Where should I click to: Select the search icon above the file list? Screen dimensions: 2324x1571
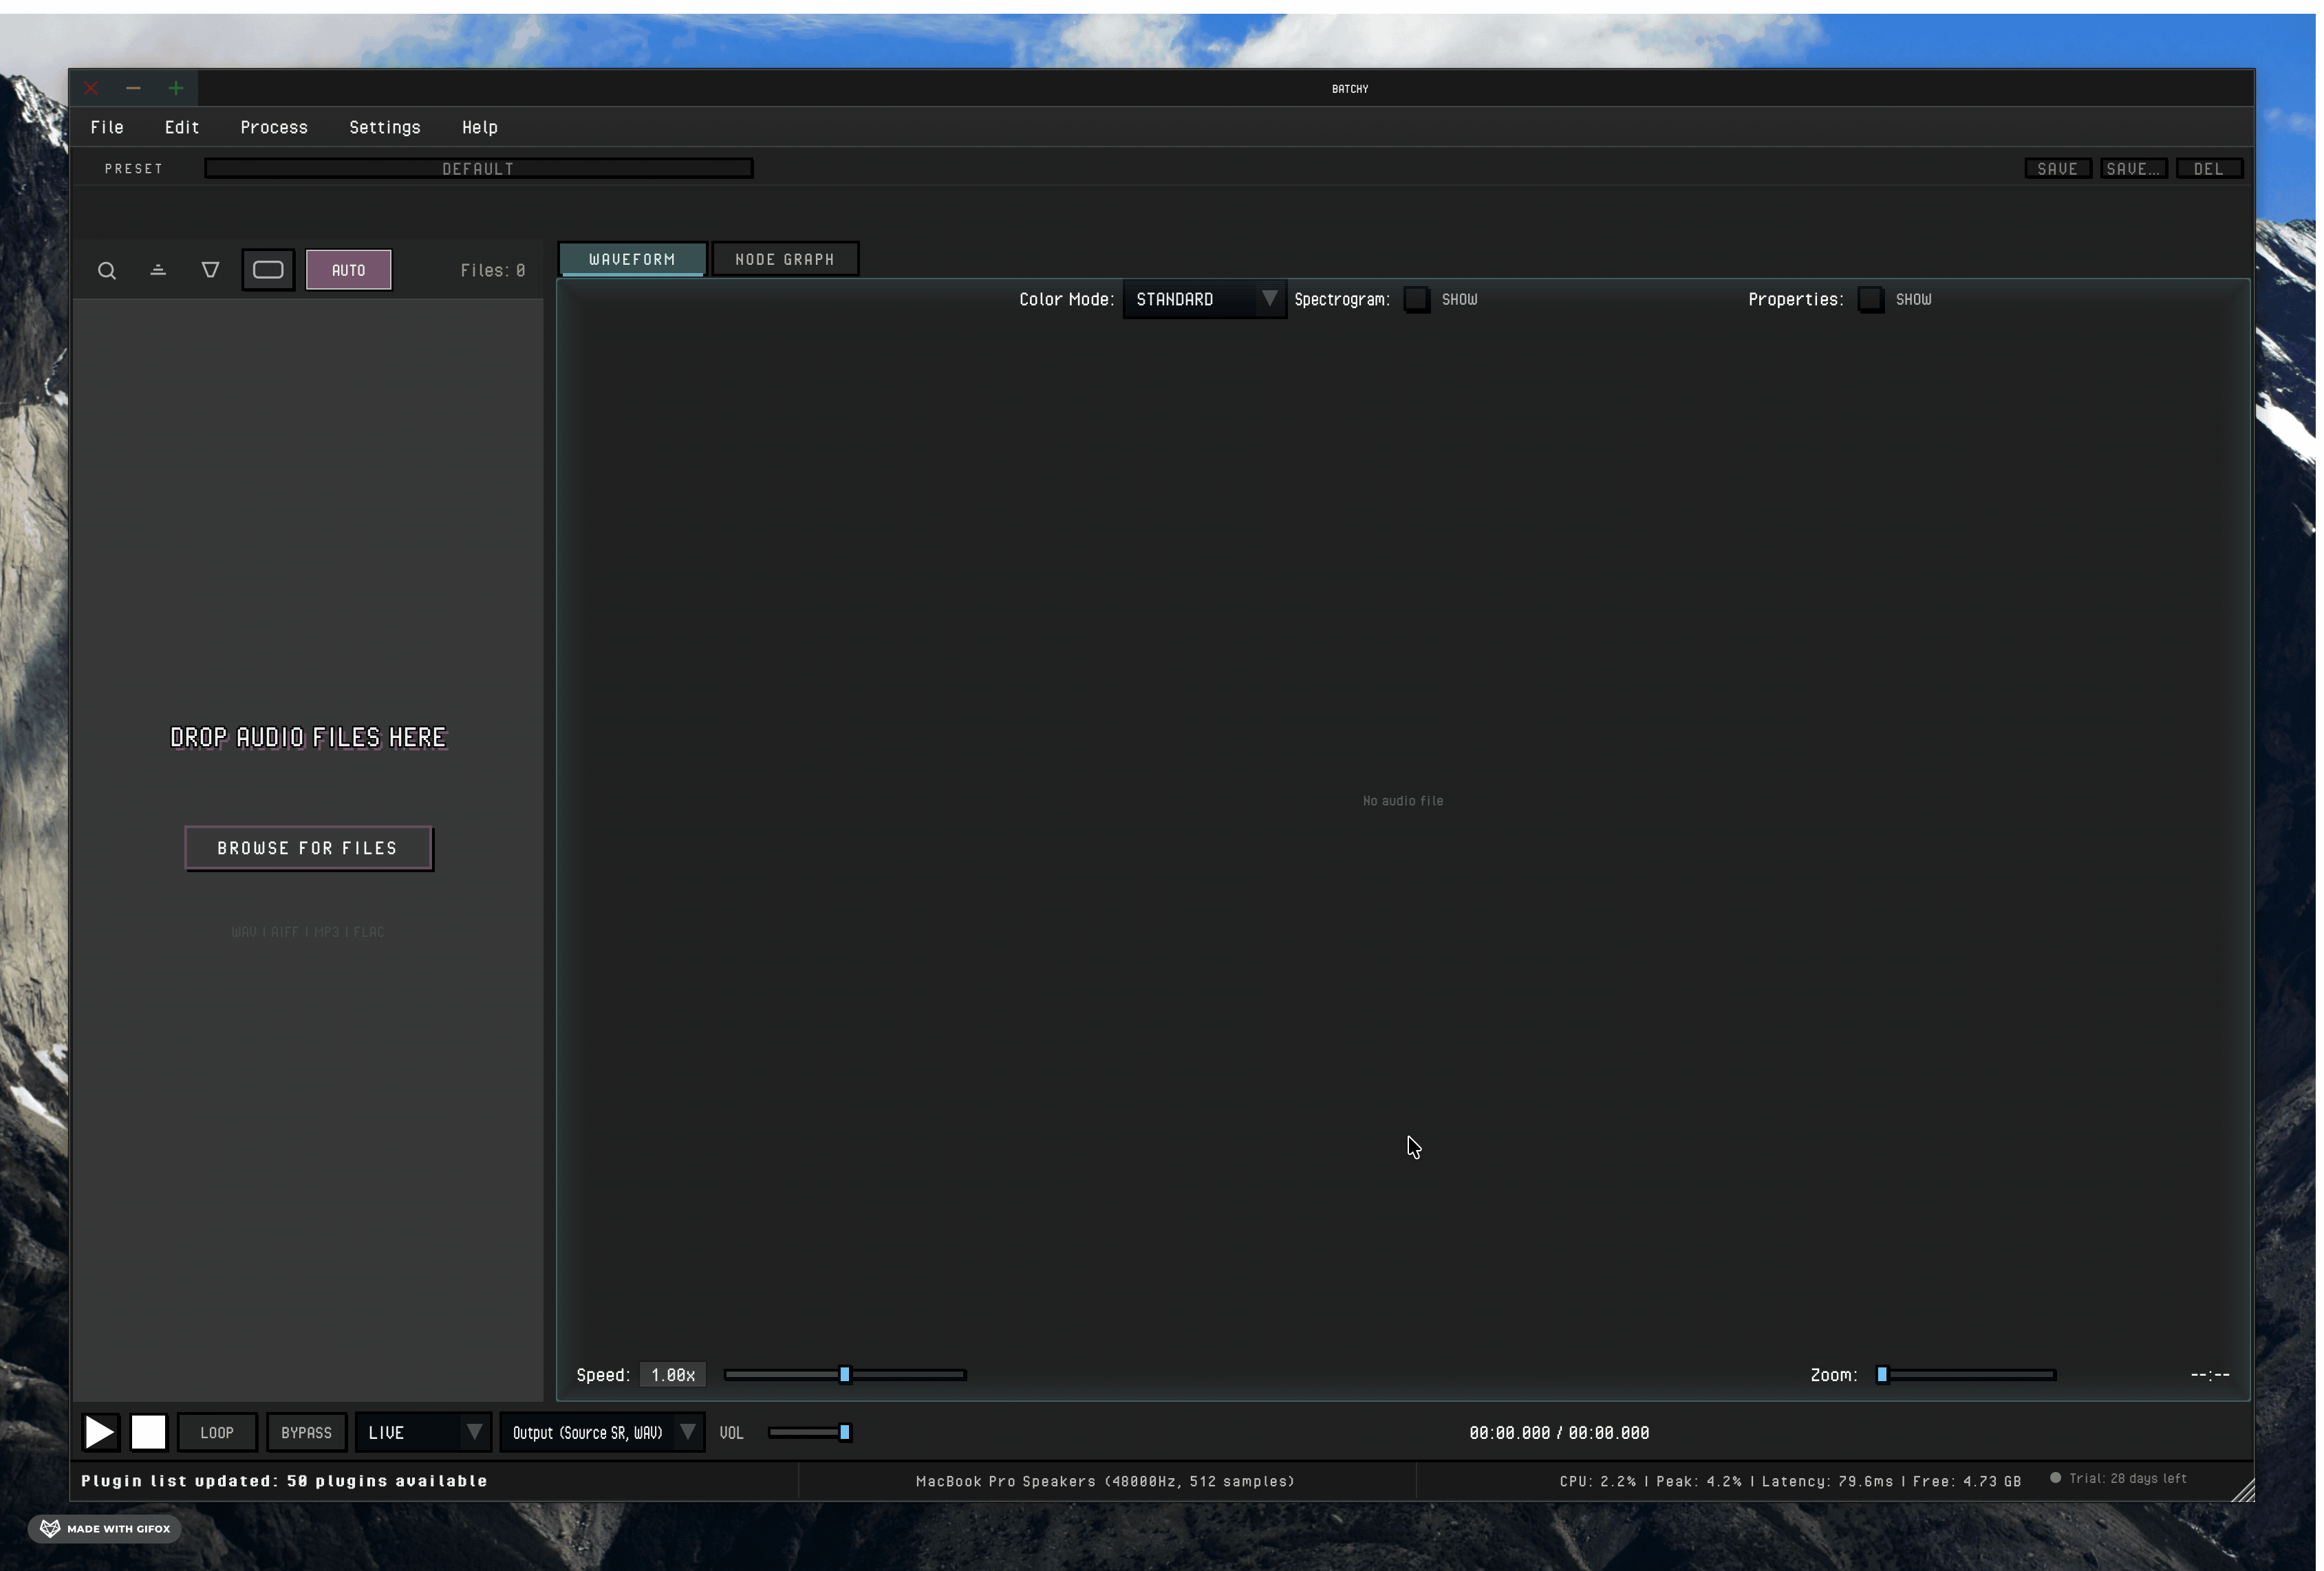[107, 270]
